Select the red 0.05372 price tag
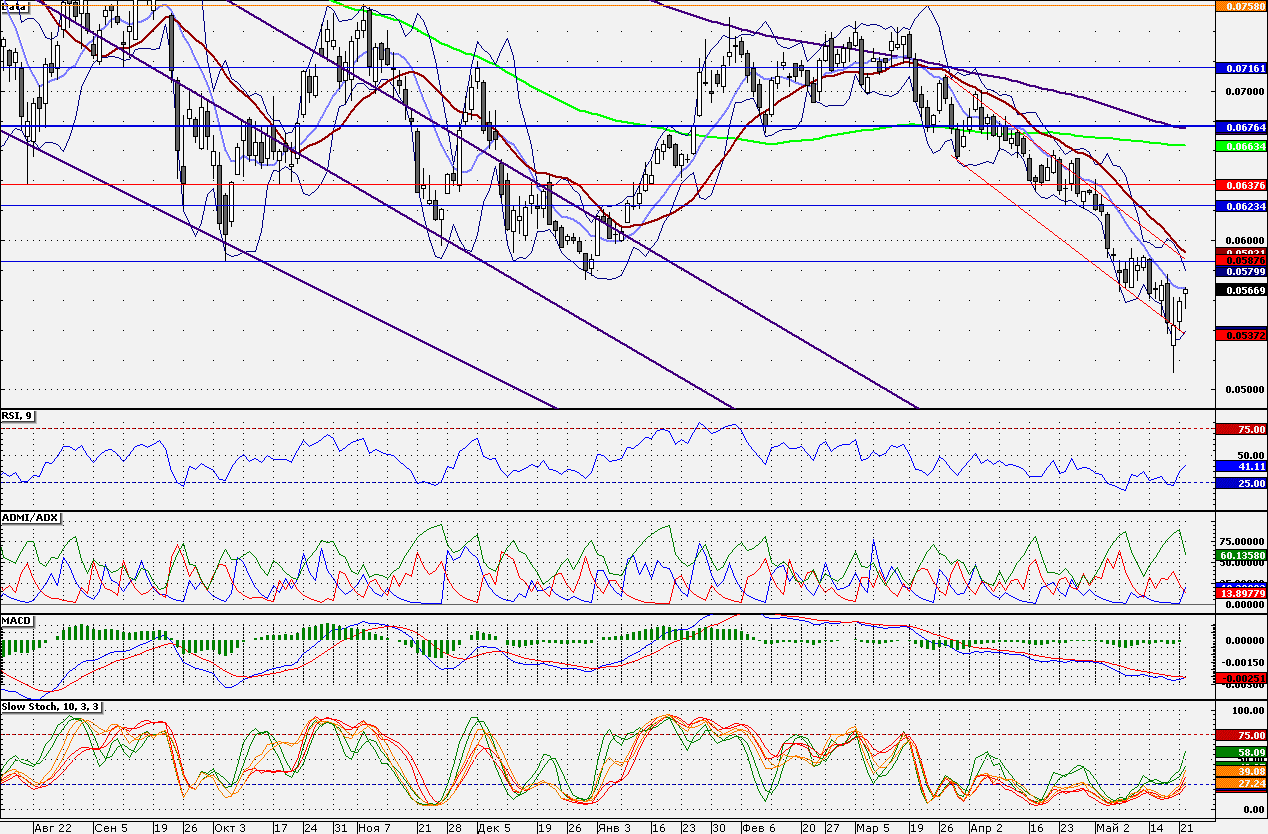The height and width of the screenshot is (834, 1268). pos(1240,335)
